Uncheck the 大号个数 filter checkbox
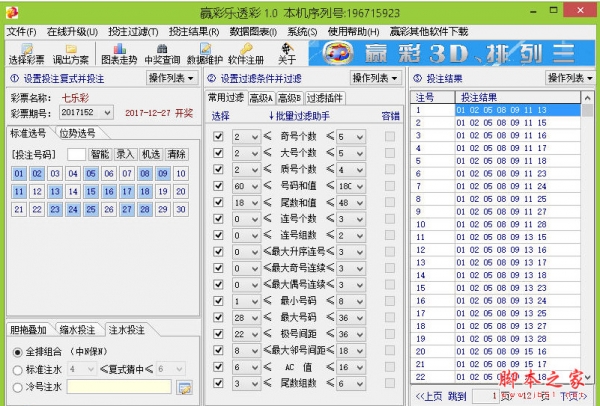The image size is (600, 406). 218,153
